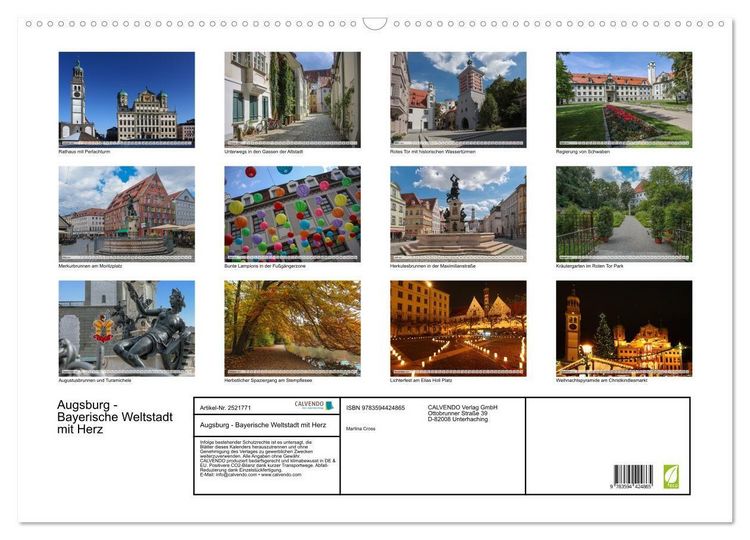Open the Rotes Tor water towers photo
The height and width of the screenshot is (540, 750).
[458, 99]
